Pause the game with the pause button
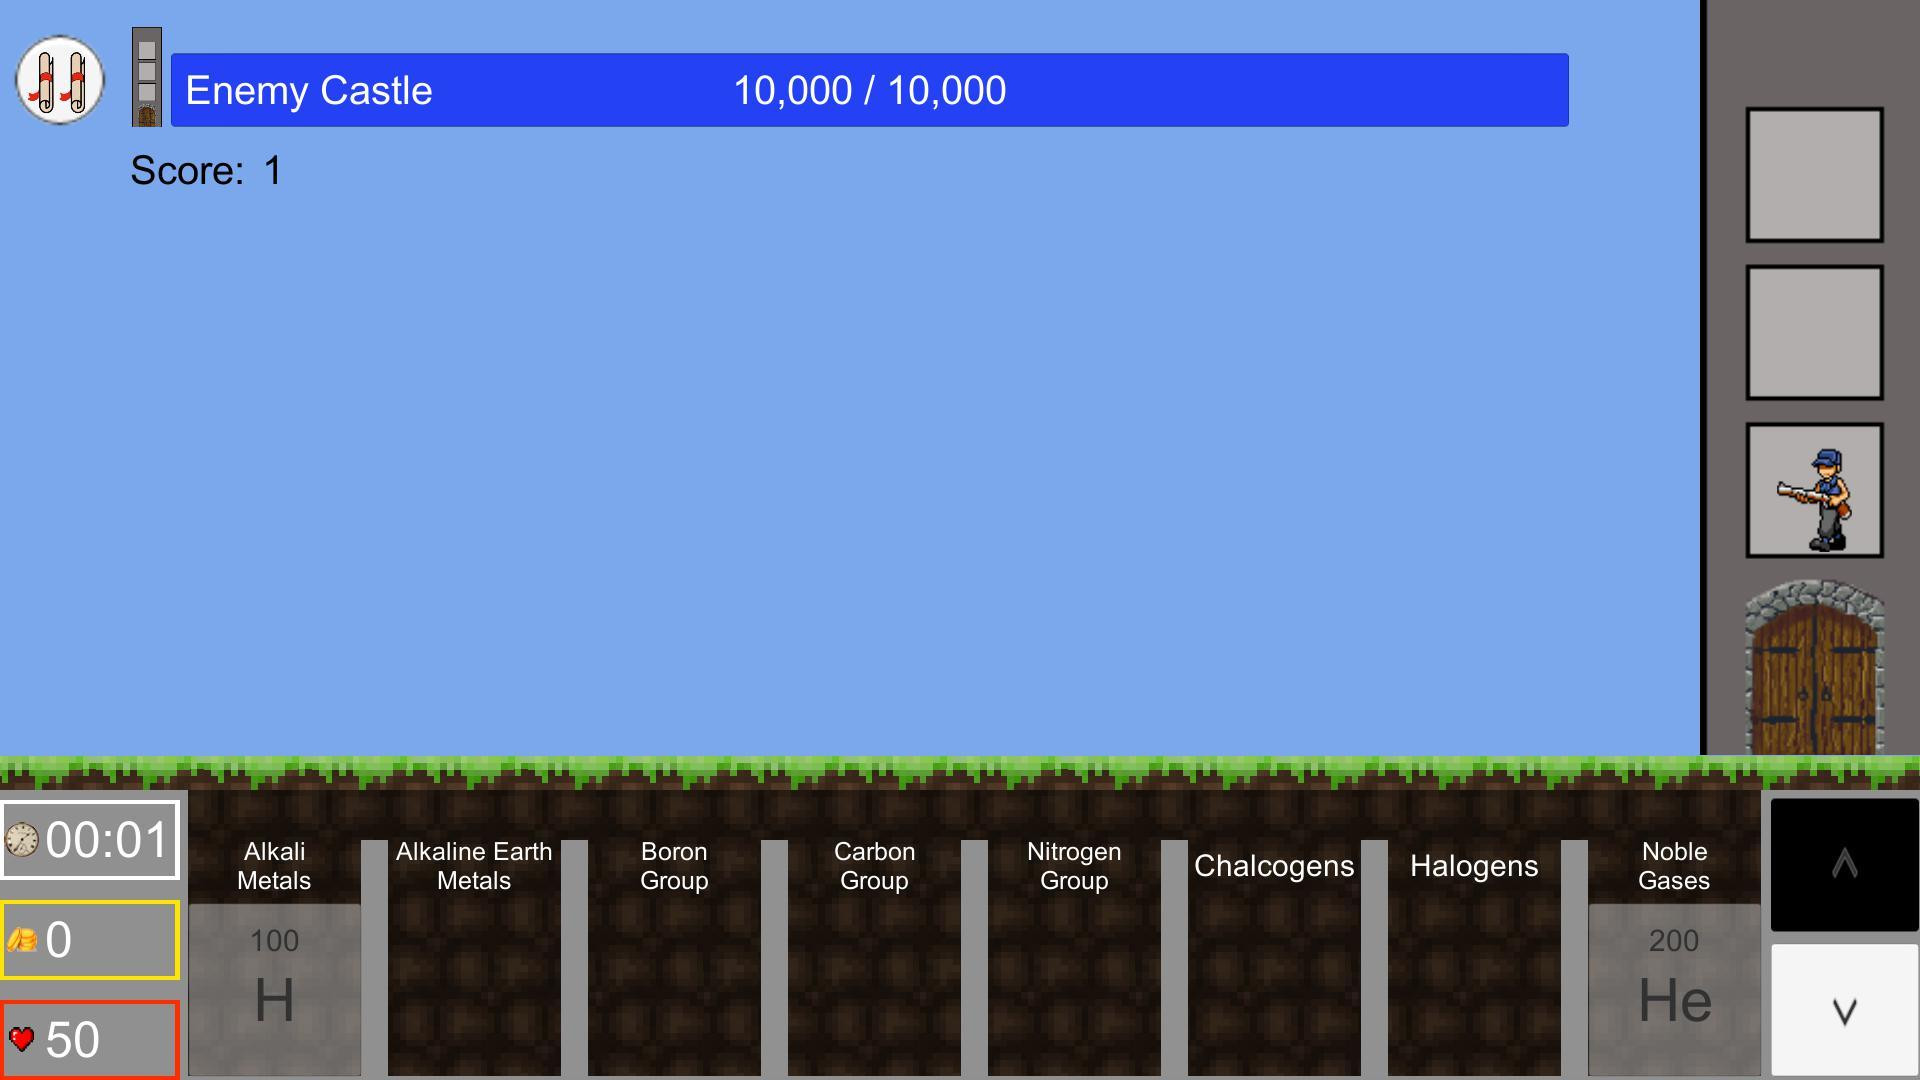This screenshot has height=1080, width=1920. pyautogui.click(x=60, y=80)
